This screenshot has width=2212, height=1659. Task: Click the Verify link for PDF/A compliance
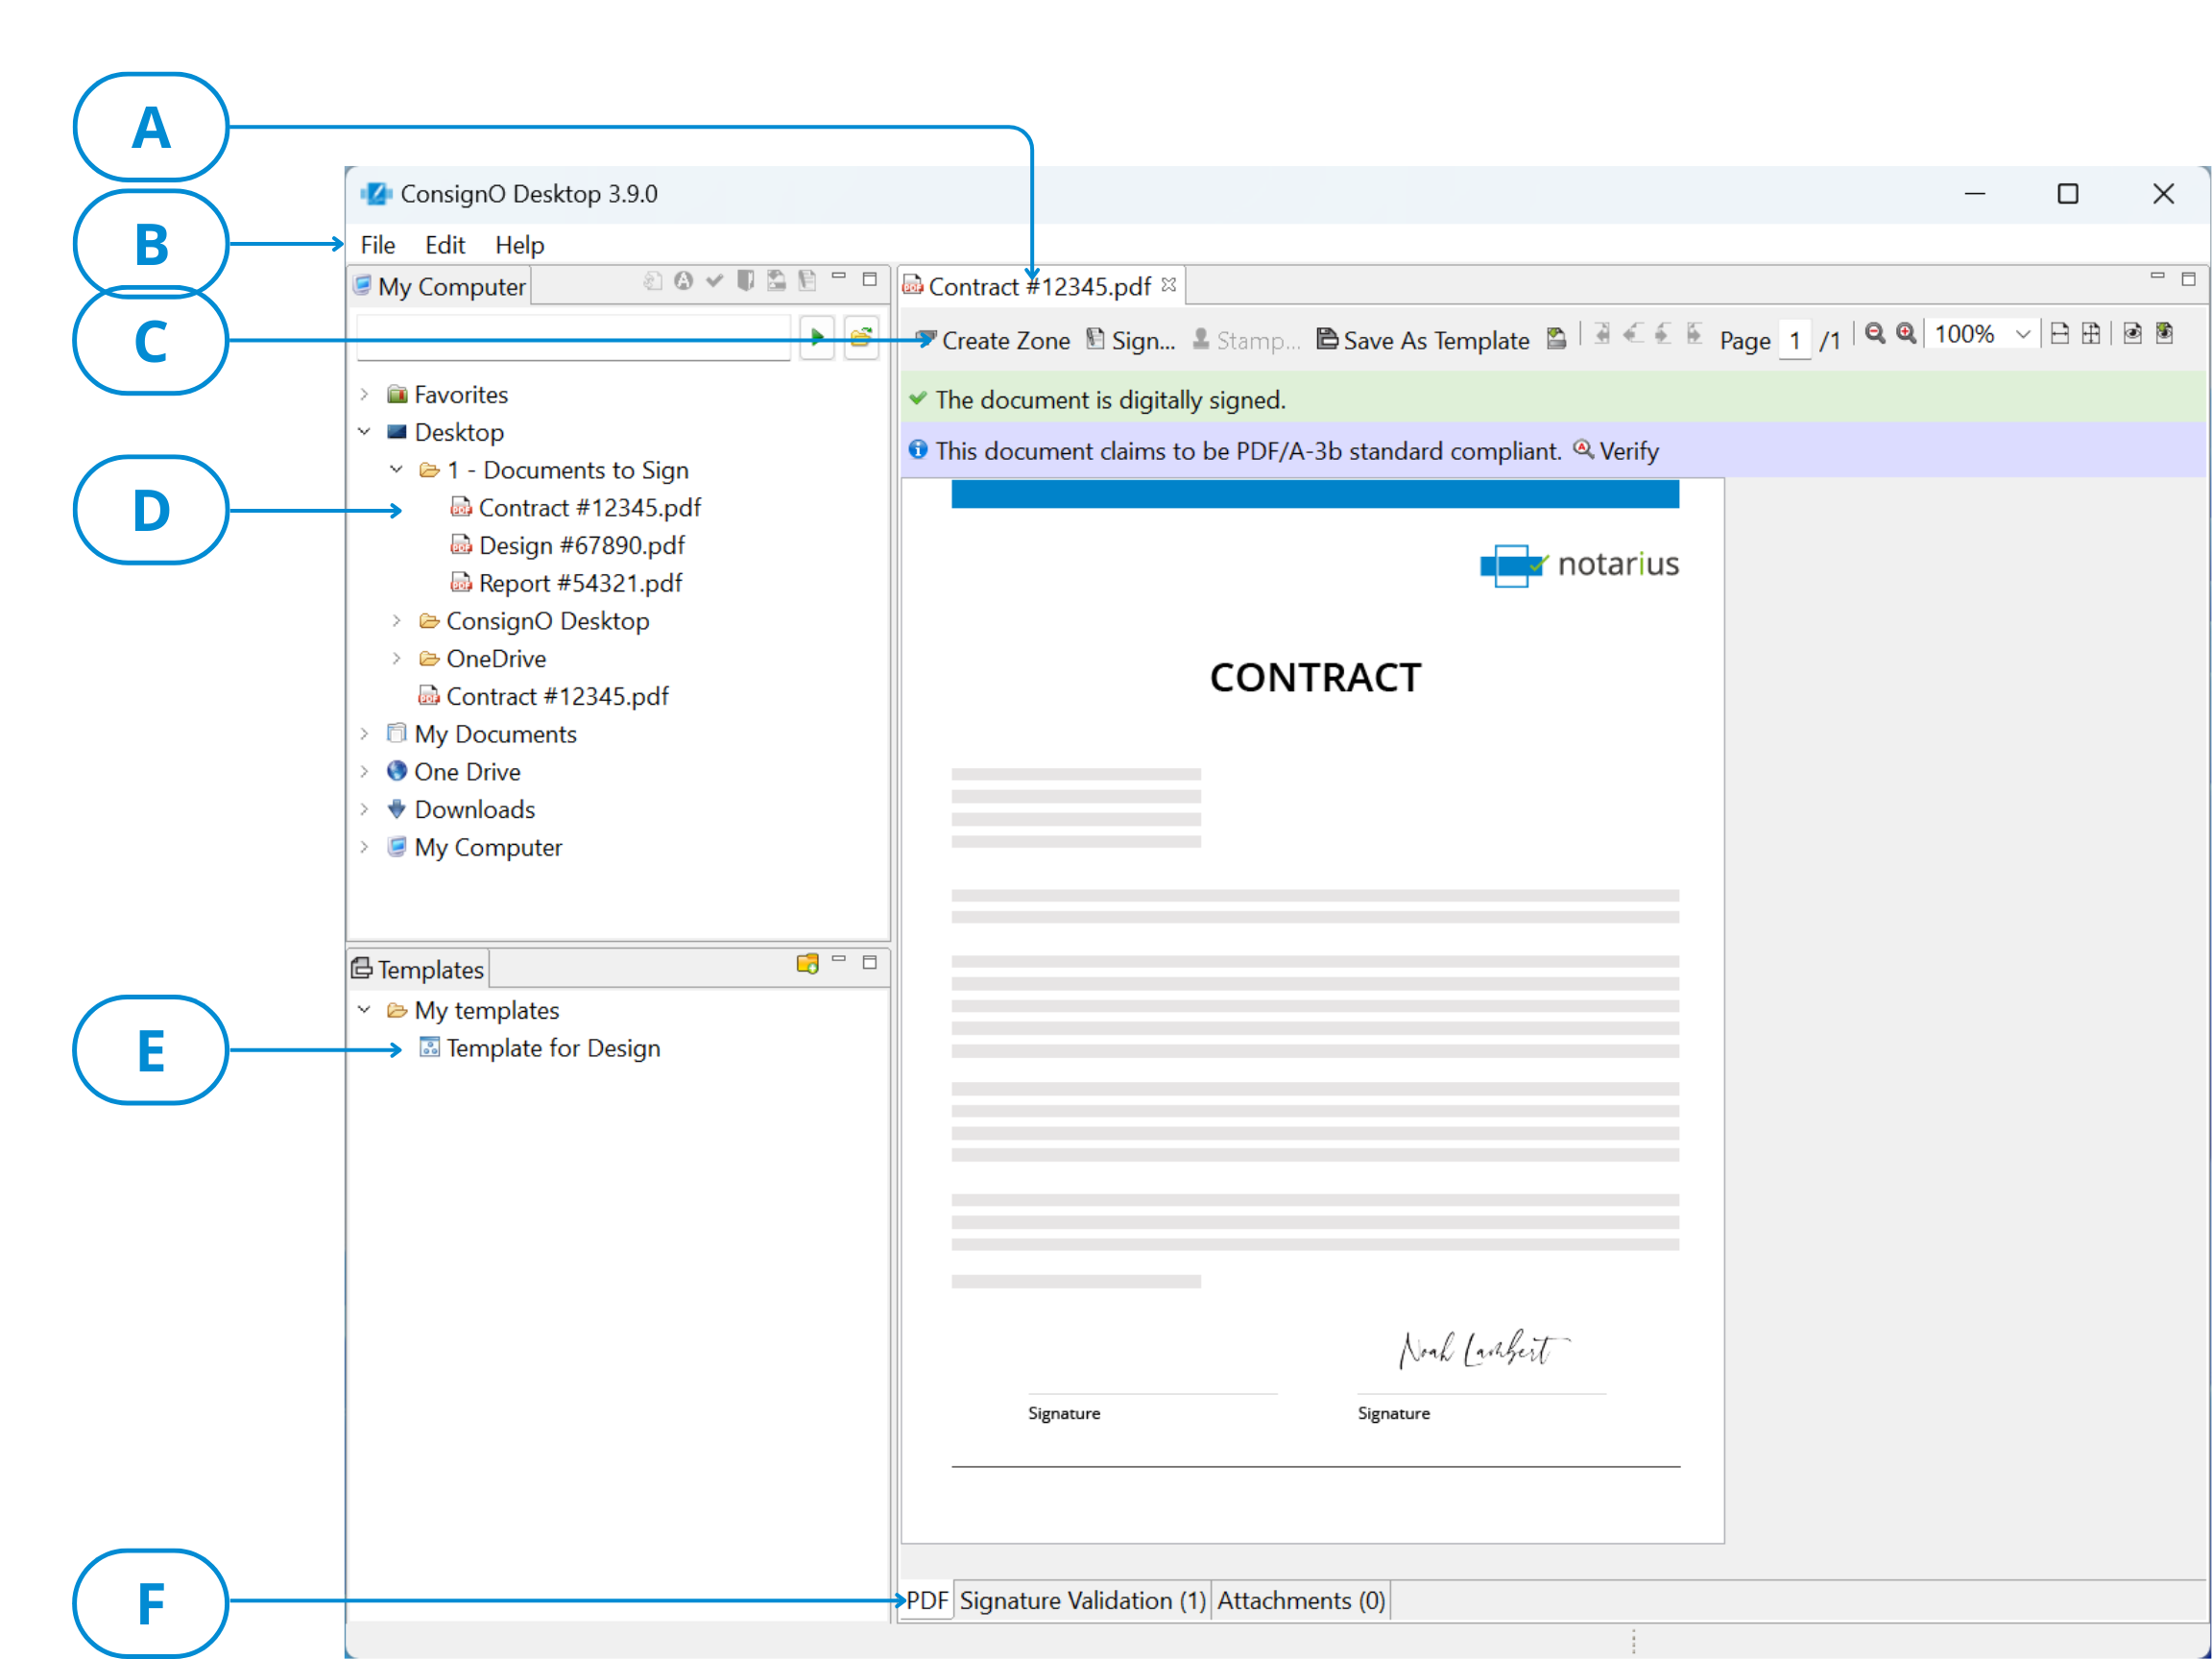coord(1626,449)
